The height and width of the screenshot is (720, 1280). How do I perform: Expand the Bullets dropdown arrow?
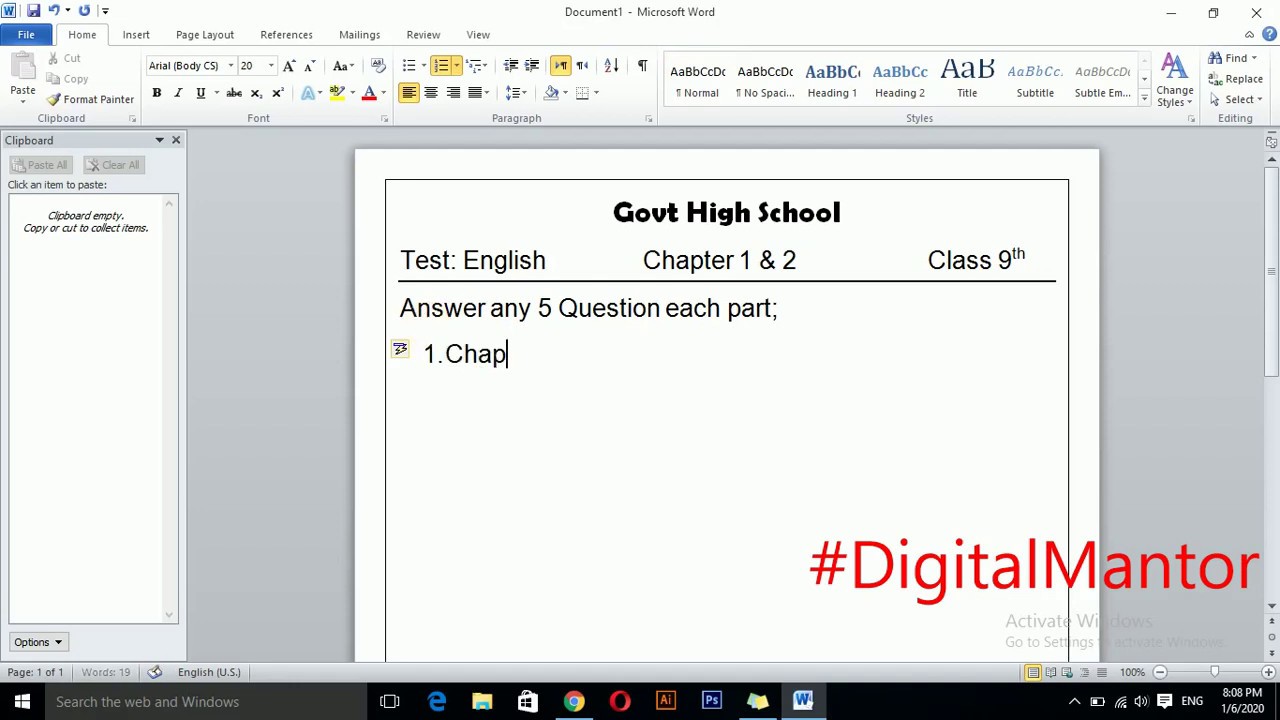(424, 66)
